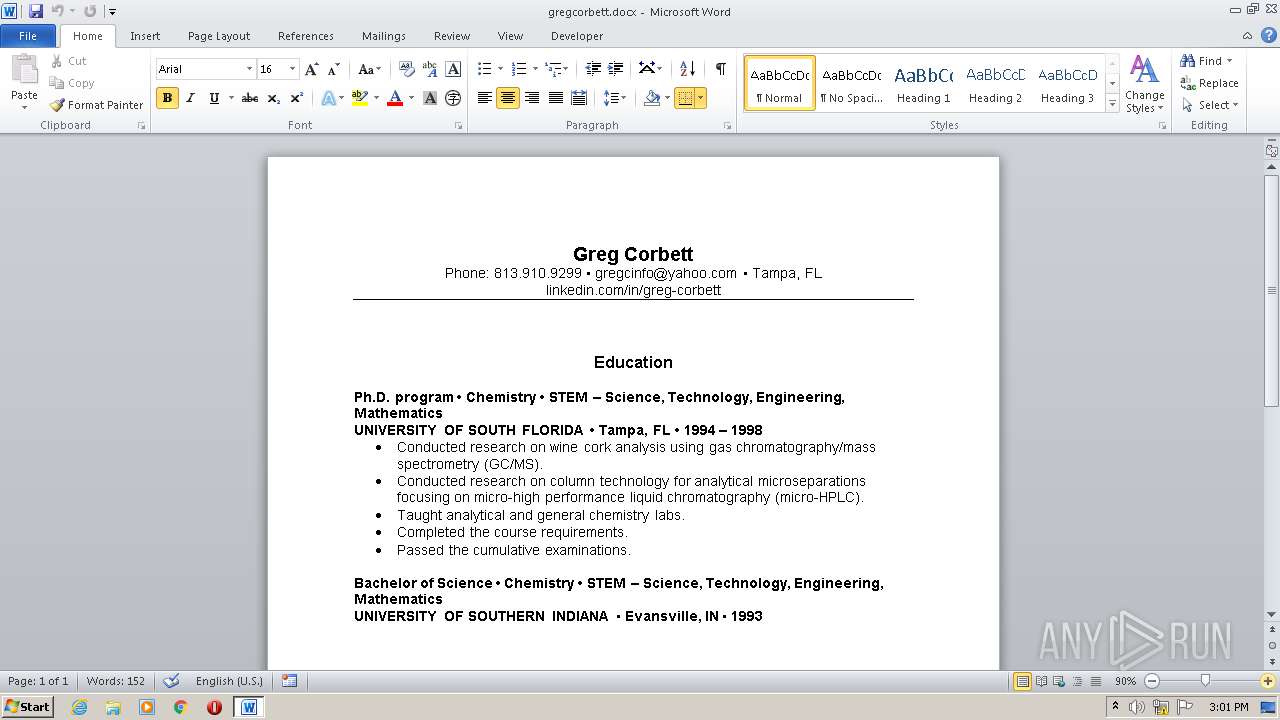Click English (U.S.) language indicator
The image size is (1280, 720).
pyautogui.click(x=229, y=681)
